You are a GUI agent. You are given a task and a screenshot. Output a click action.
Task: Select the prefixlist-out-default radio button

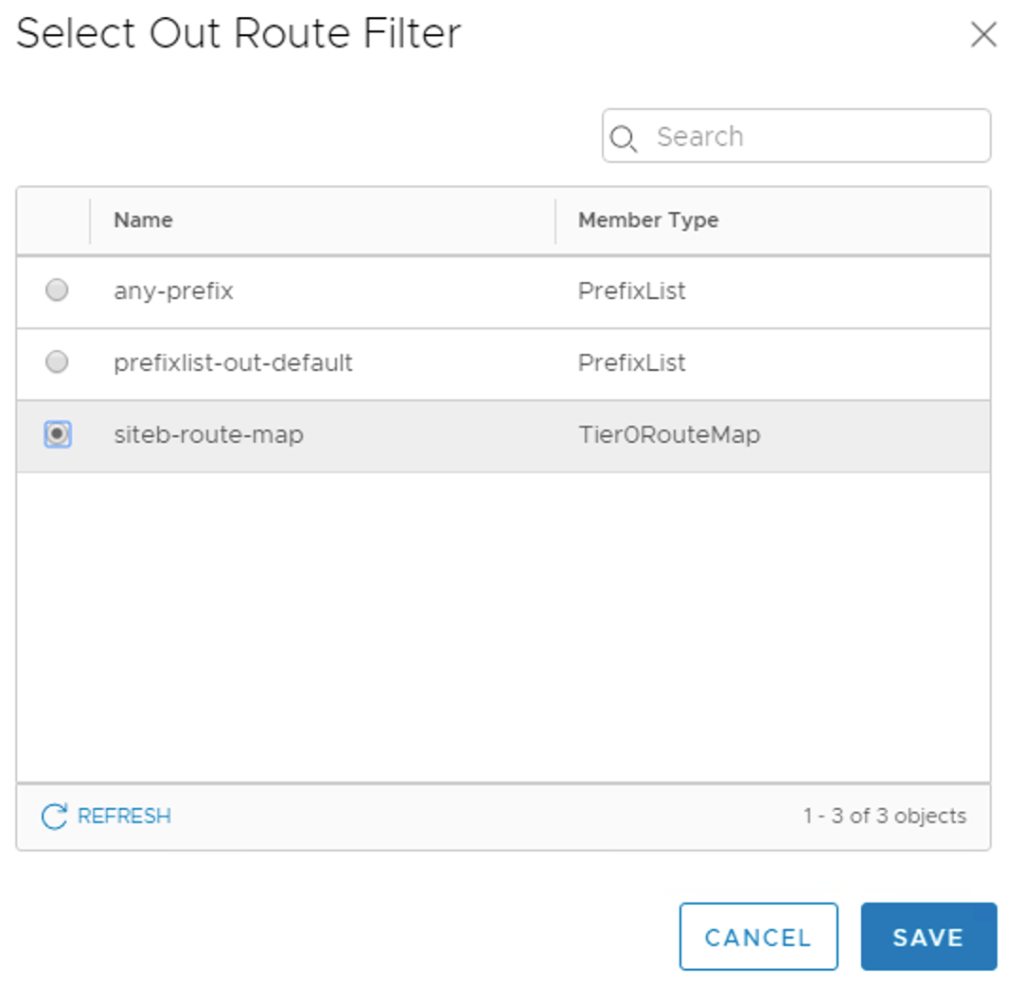point(57,363)
